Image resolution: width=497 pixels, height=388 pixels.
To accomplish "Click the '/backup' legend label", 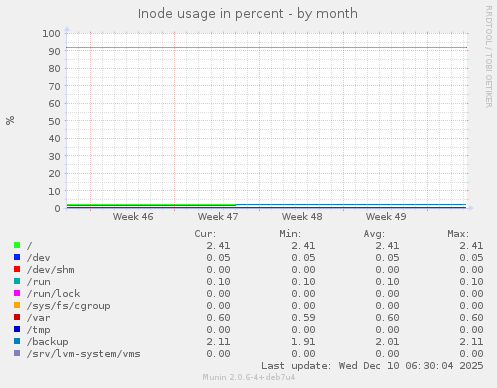I will 48,342.
